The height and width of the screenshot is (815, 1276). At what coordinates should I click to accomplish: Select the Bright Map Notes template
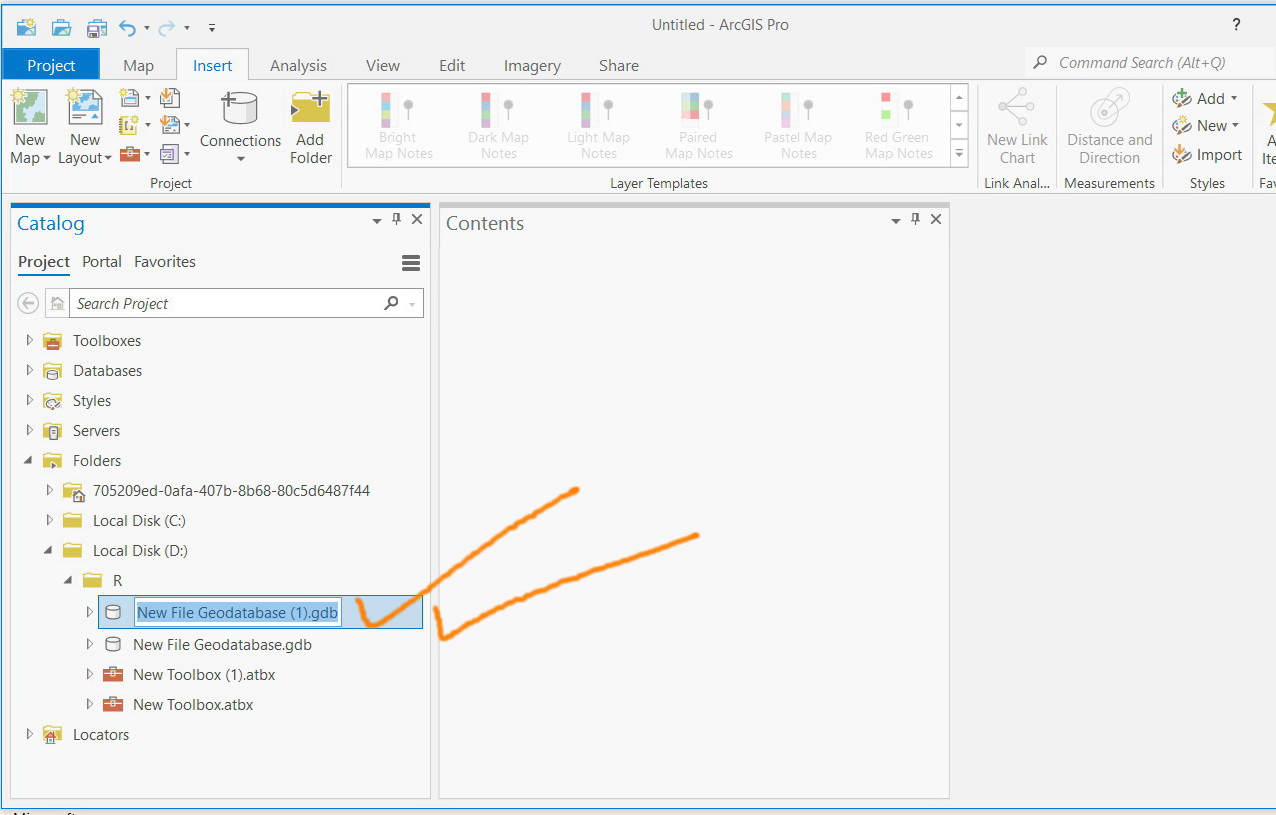tap(398, 125)
